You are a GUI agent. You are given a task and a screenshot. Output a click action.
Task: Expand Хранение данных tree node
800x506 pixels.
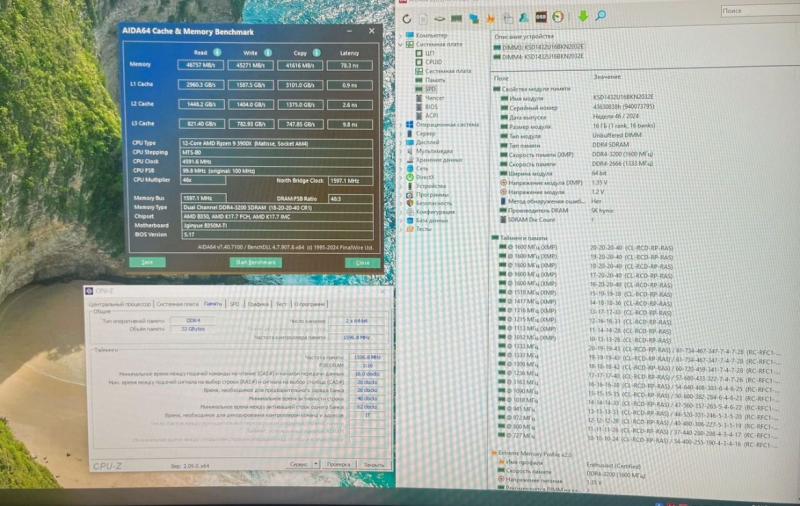tap(401, 160)
